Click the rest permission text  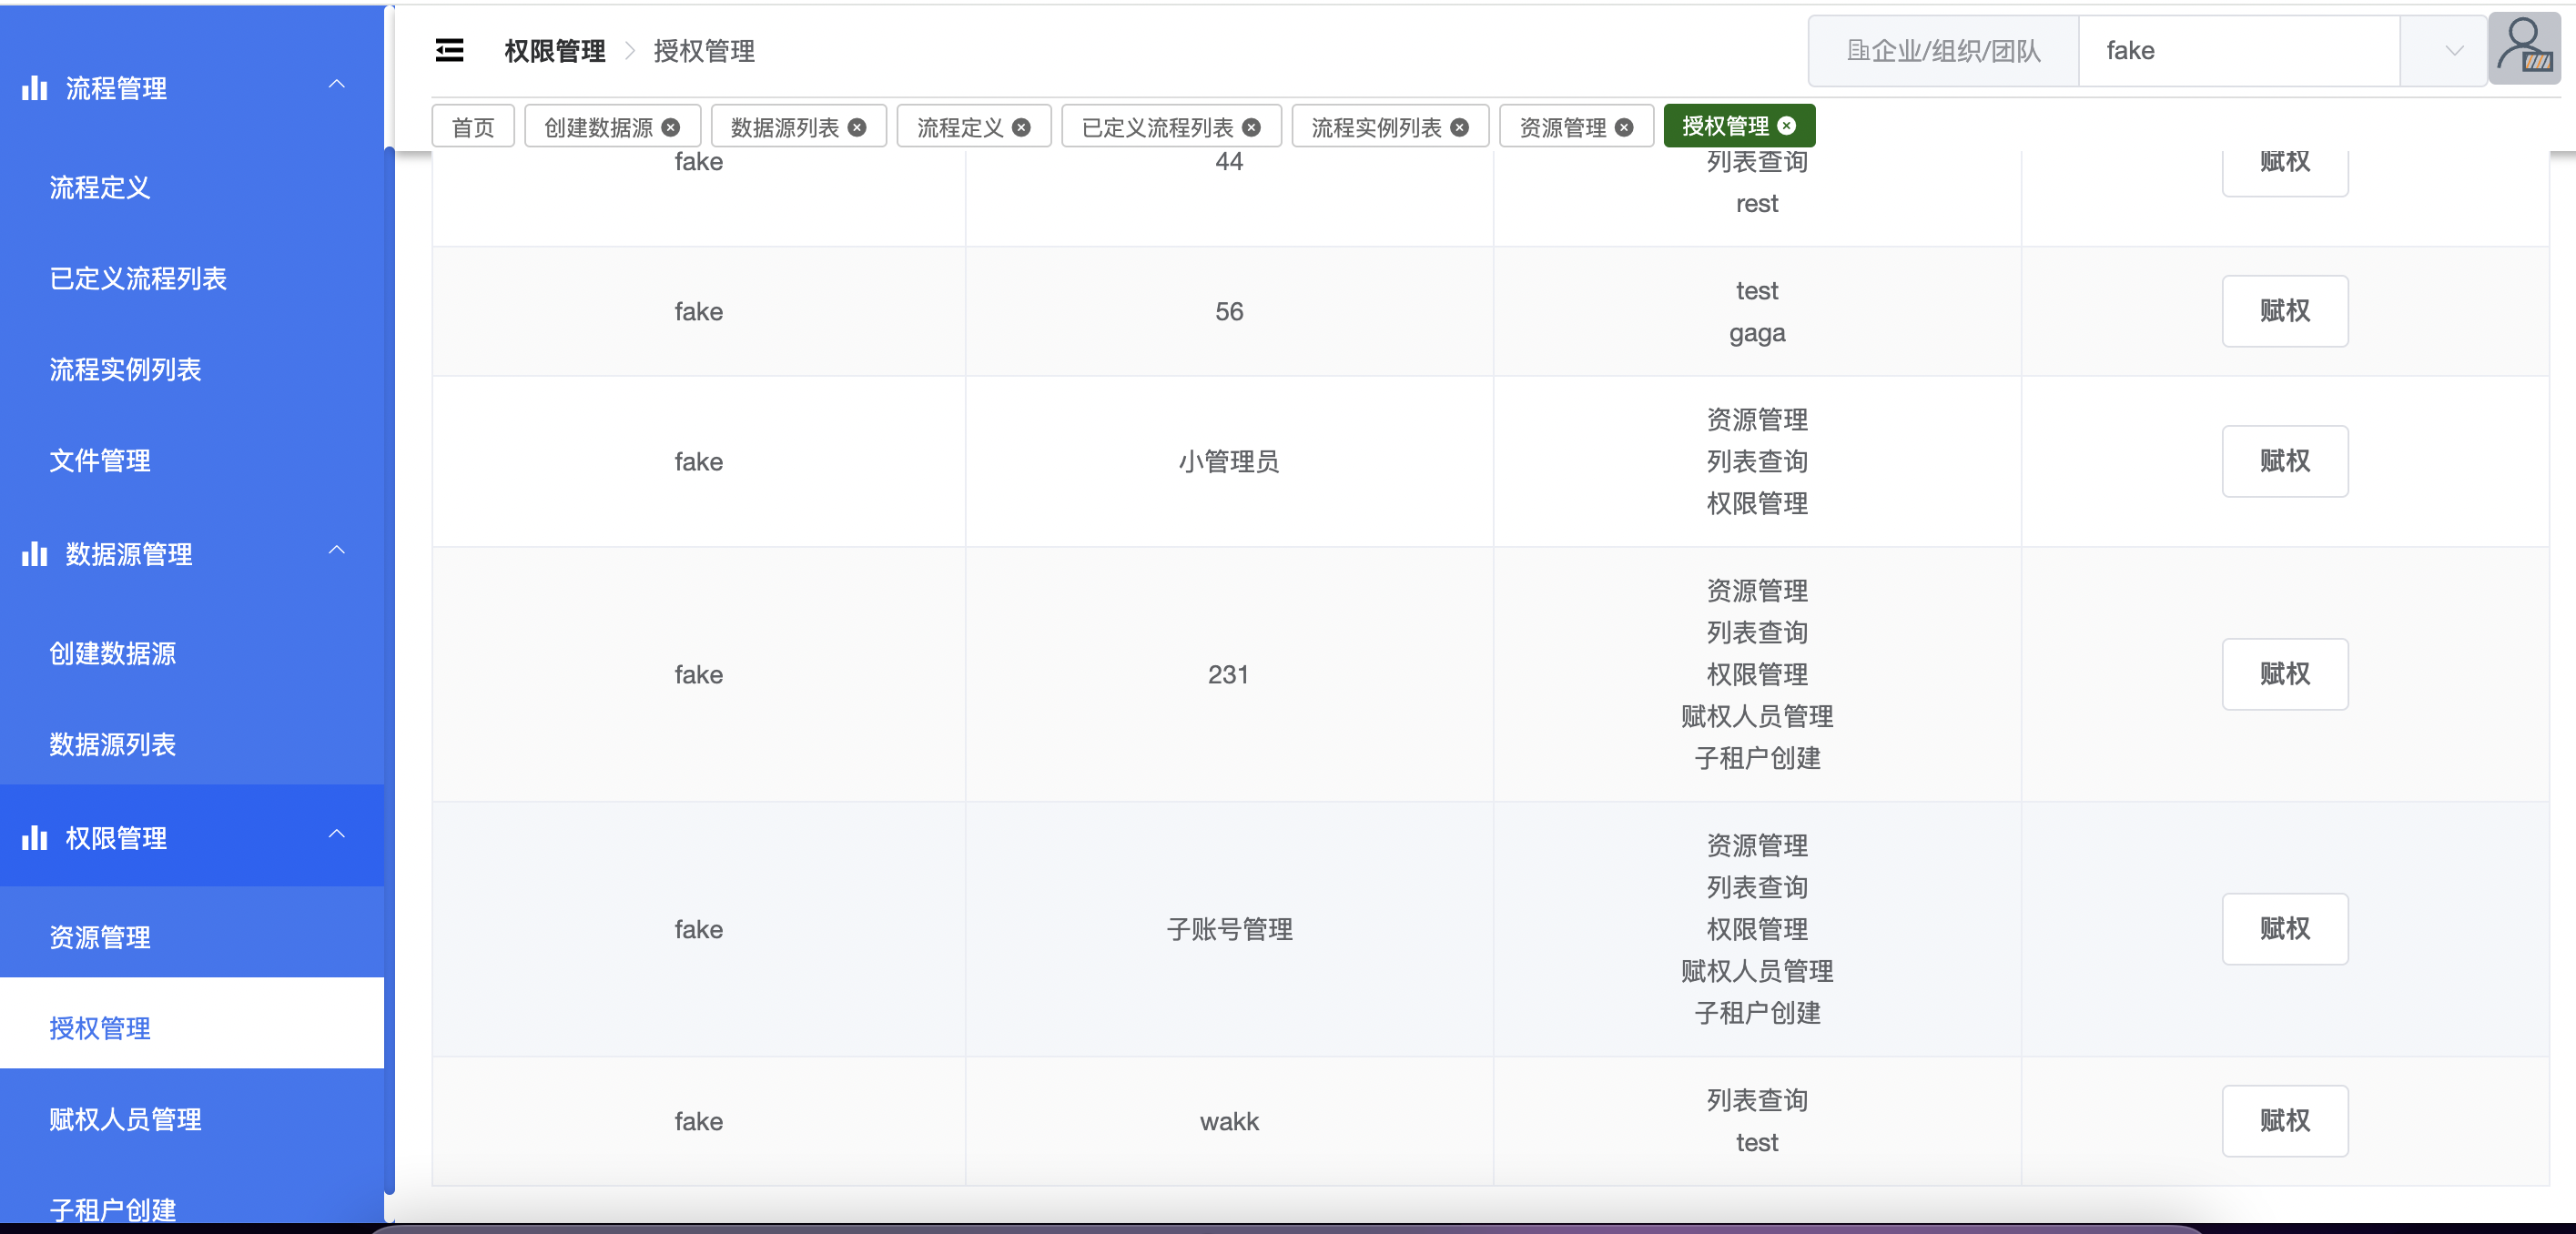[1757, 204]
